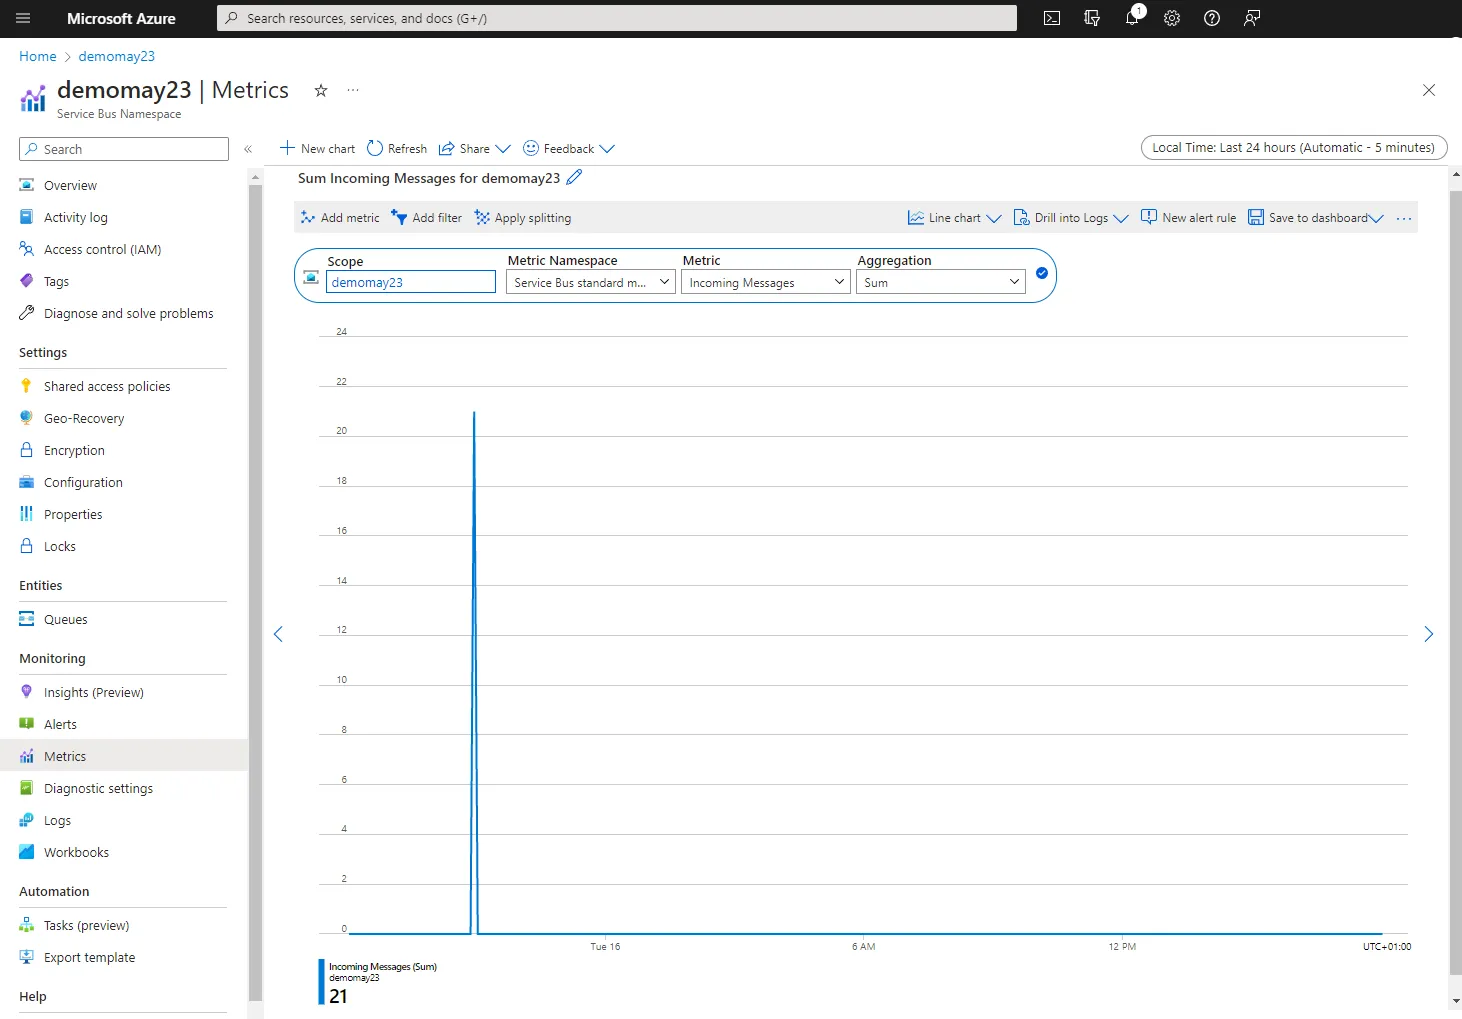The height and width of the screenshot is (1019, 1462).
Task: Click the left menu Search box
Action: [x=124, y=149]
